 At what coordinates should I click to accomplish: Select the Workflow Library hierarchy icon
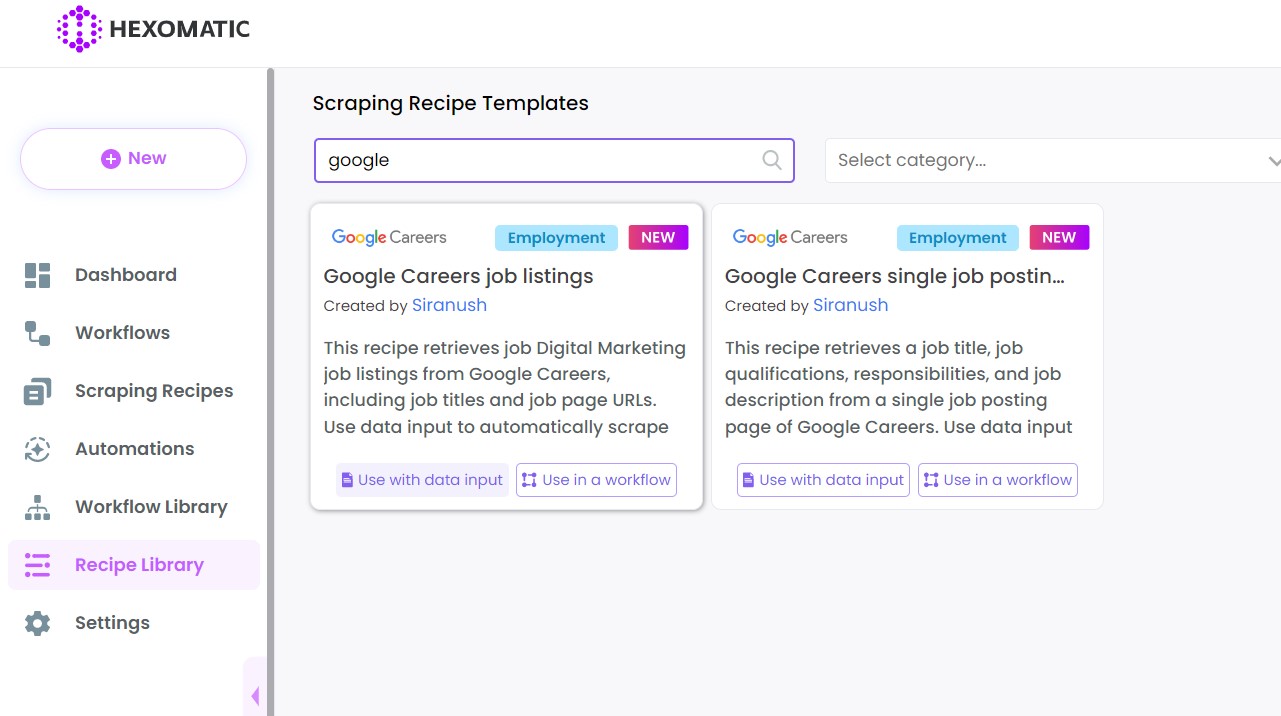point(37,506)
